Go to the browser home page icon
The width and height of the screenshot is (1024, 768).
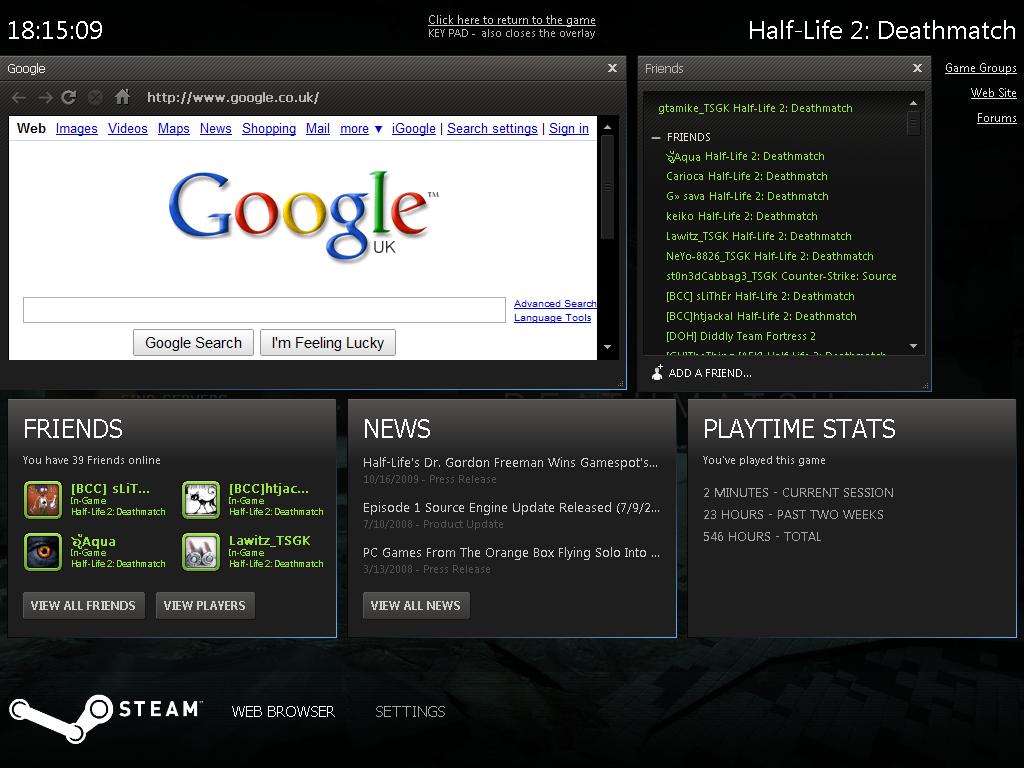pyautogui.click(x=122, y=97)
